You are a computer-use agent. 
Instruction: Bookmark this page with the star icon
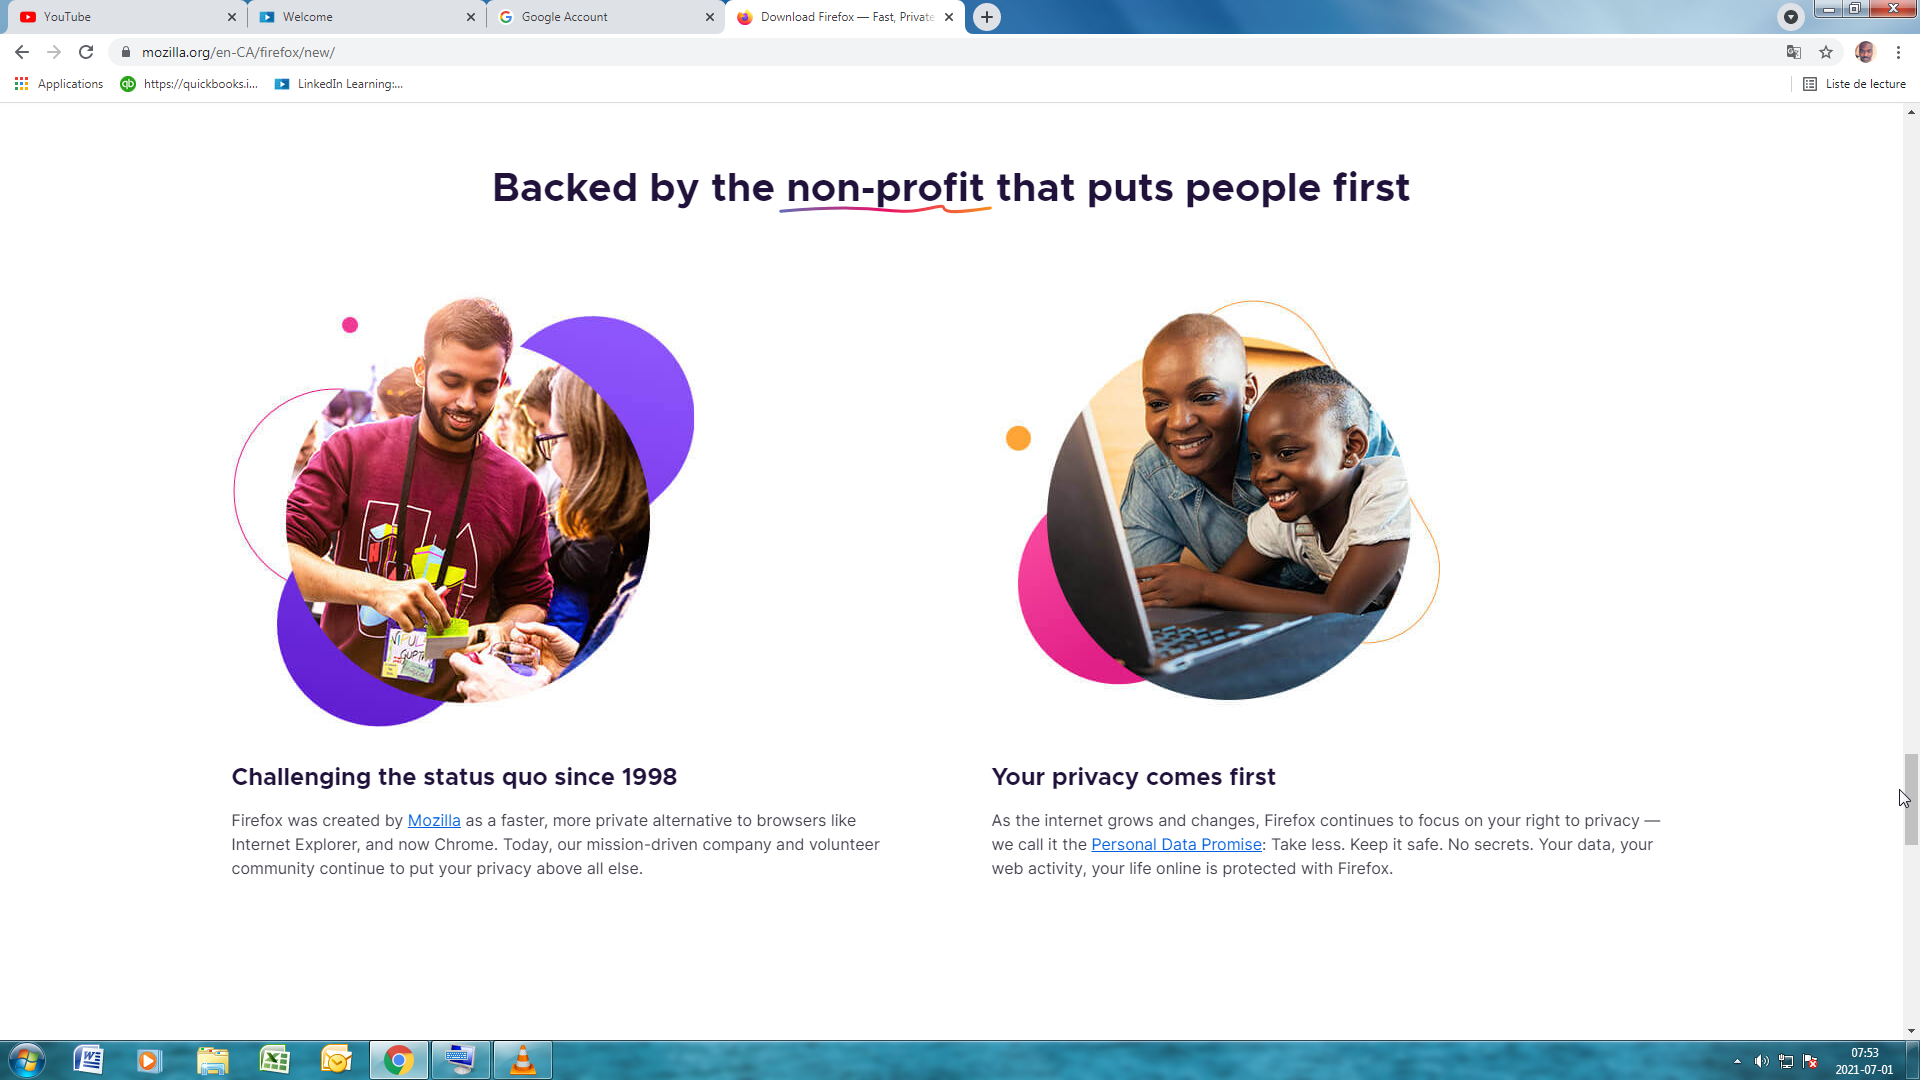[x=1826, y=52]
